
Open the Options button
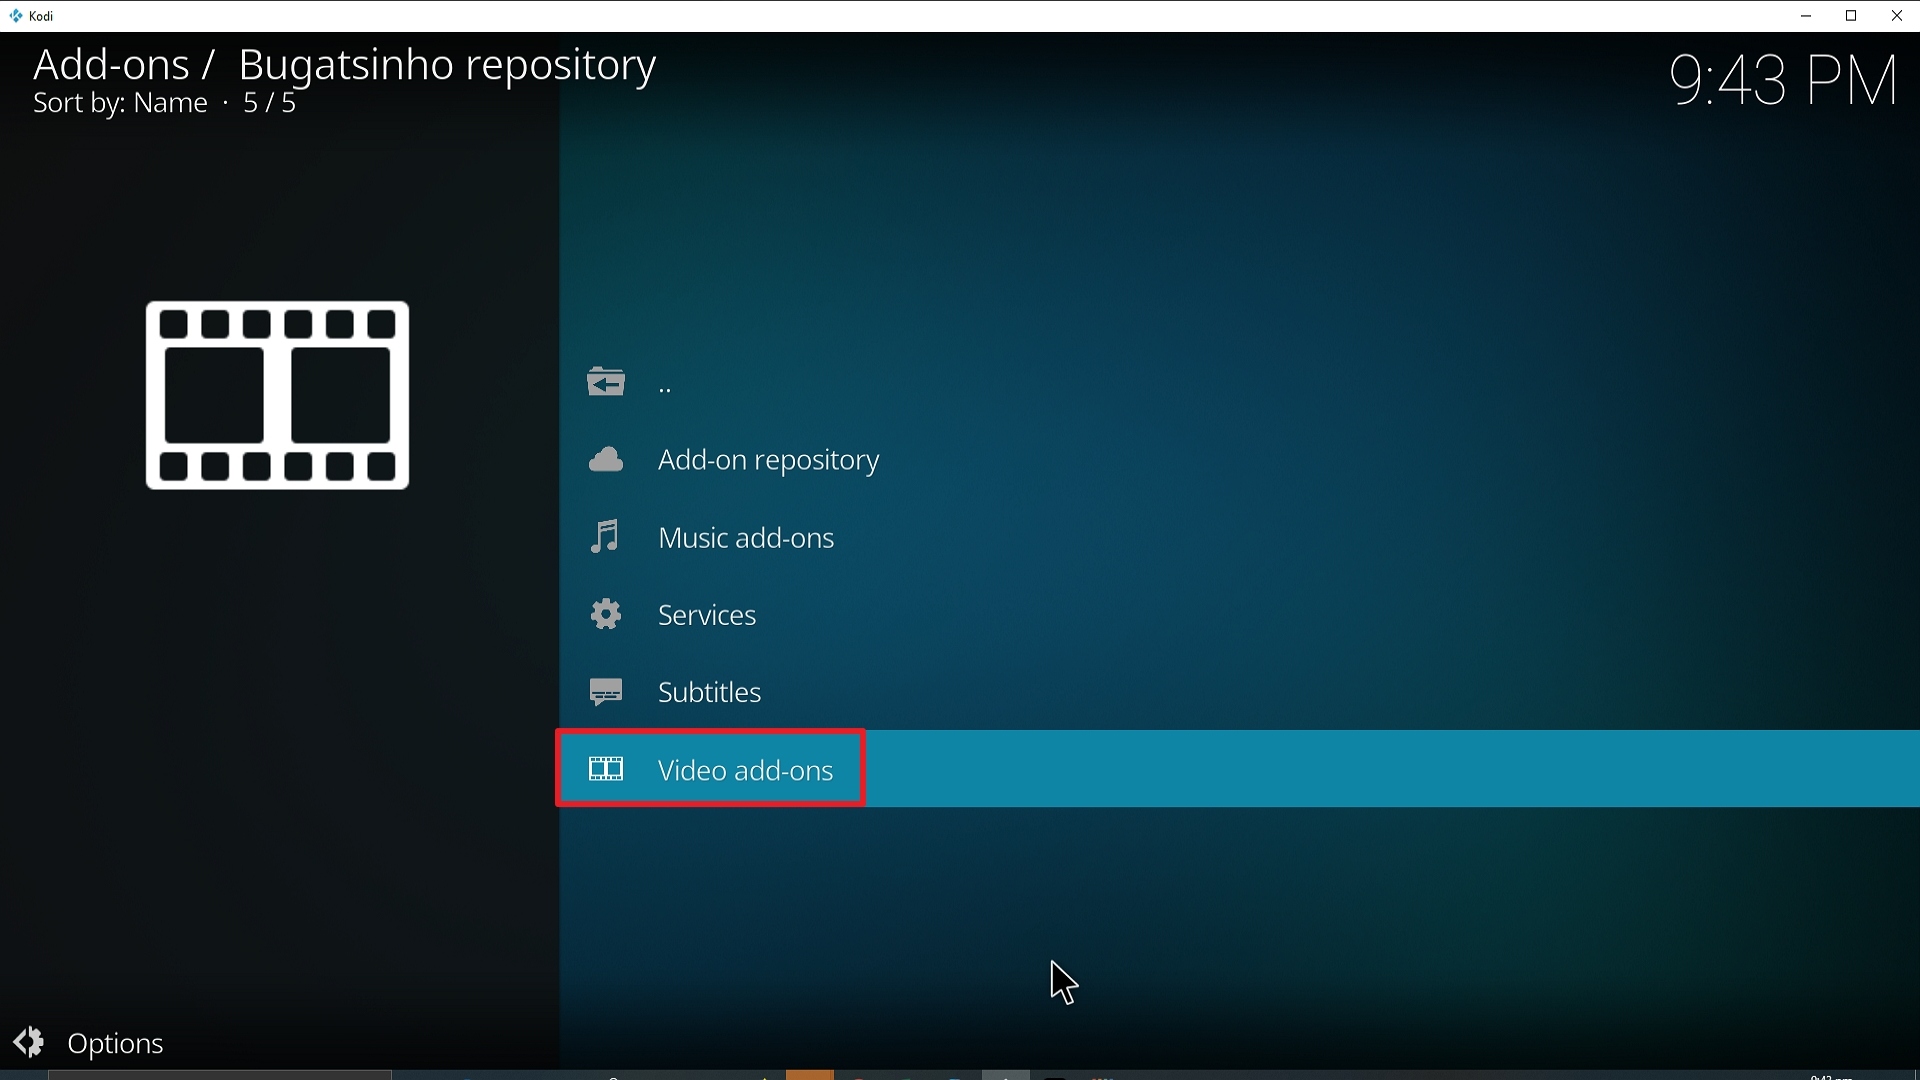click(89, 1043)
